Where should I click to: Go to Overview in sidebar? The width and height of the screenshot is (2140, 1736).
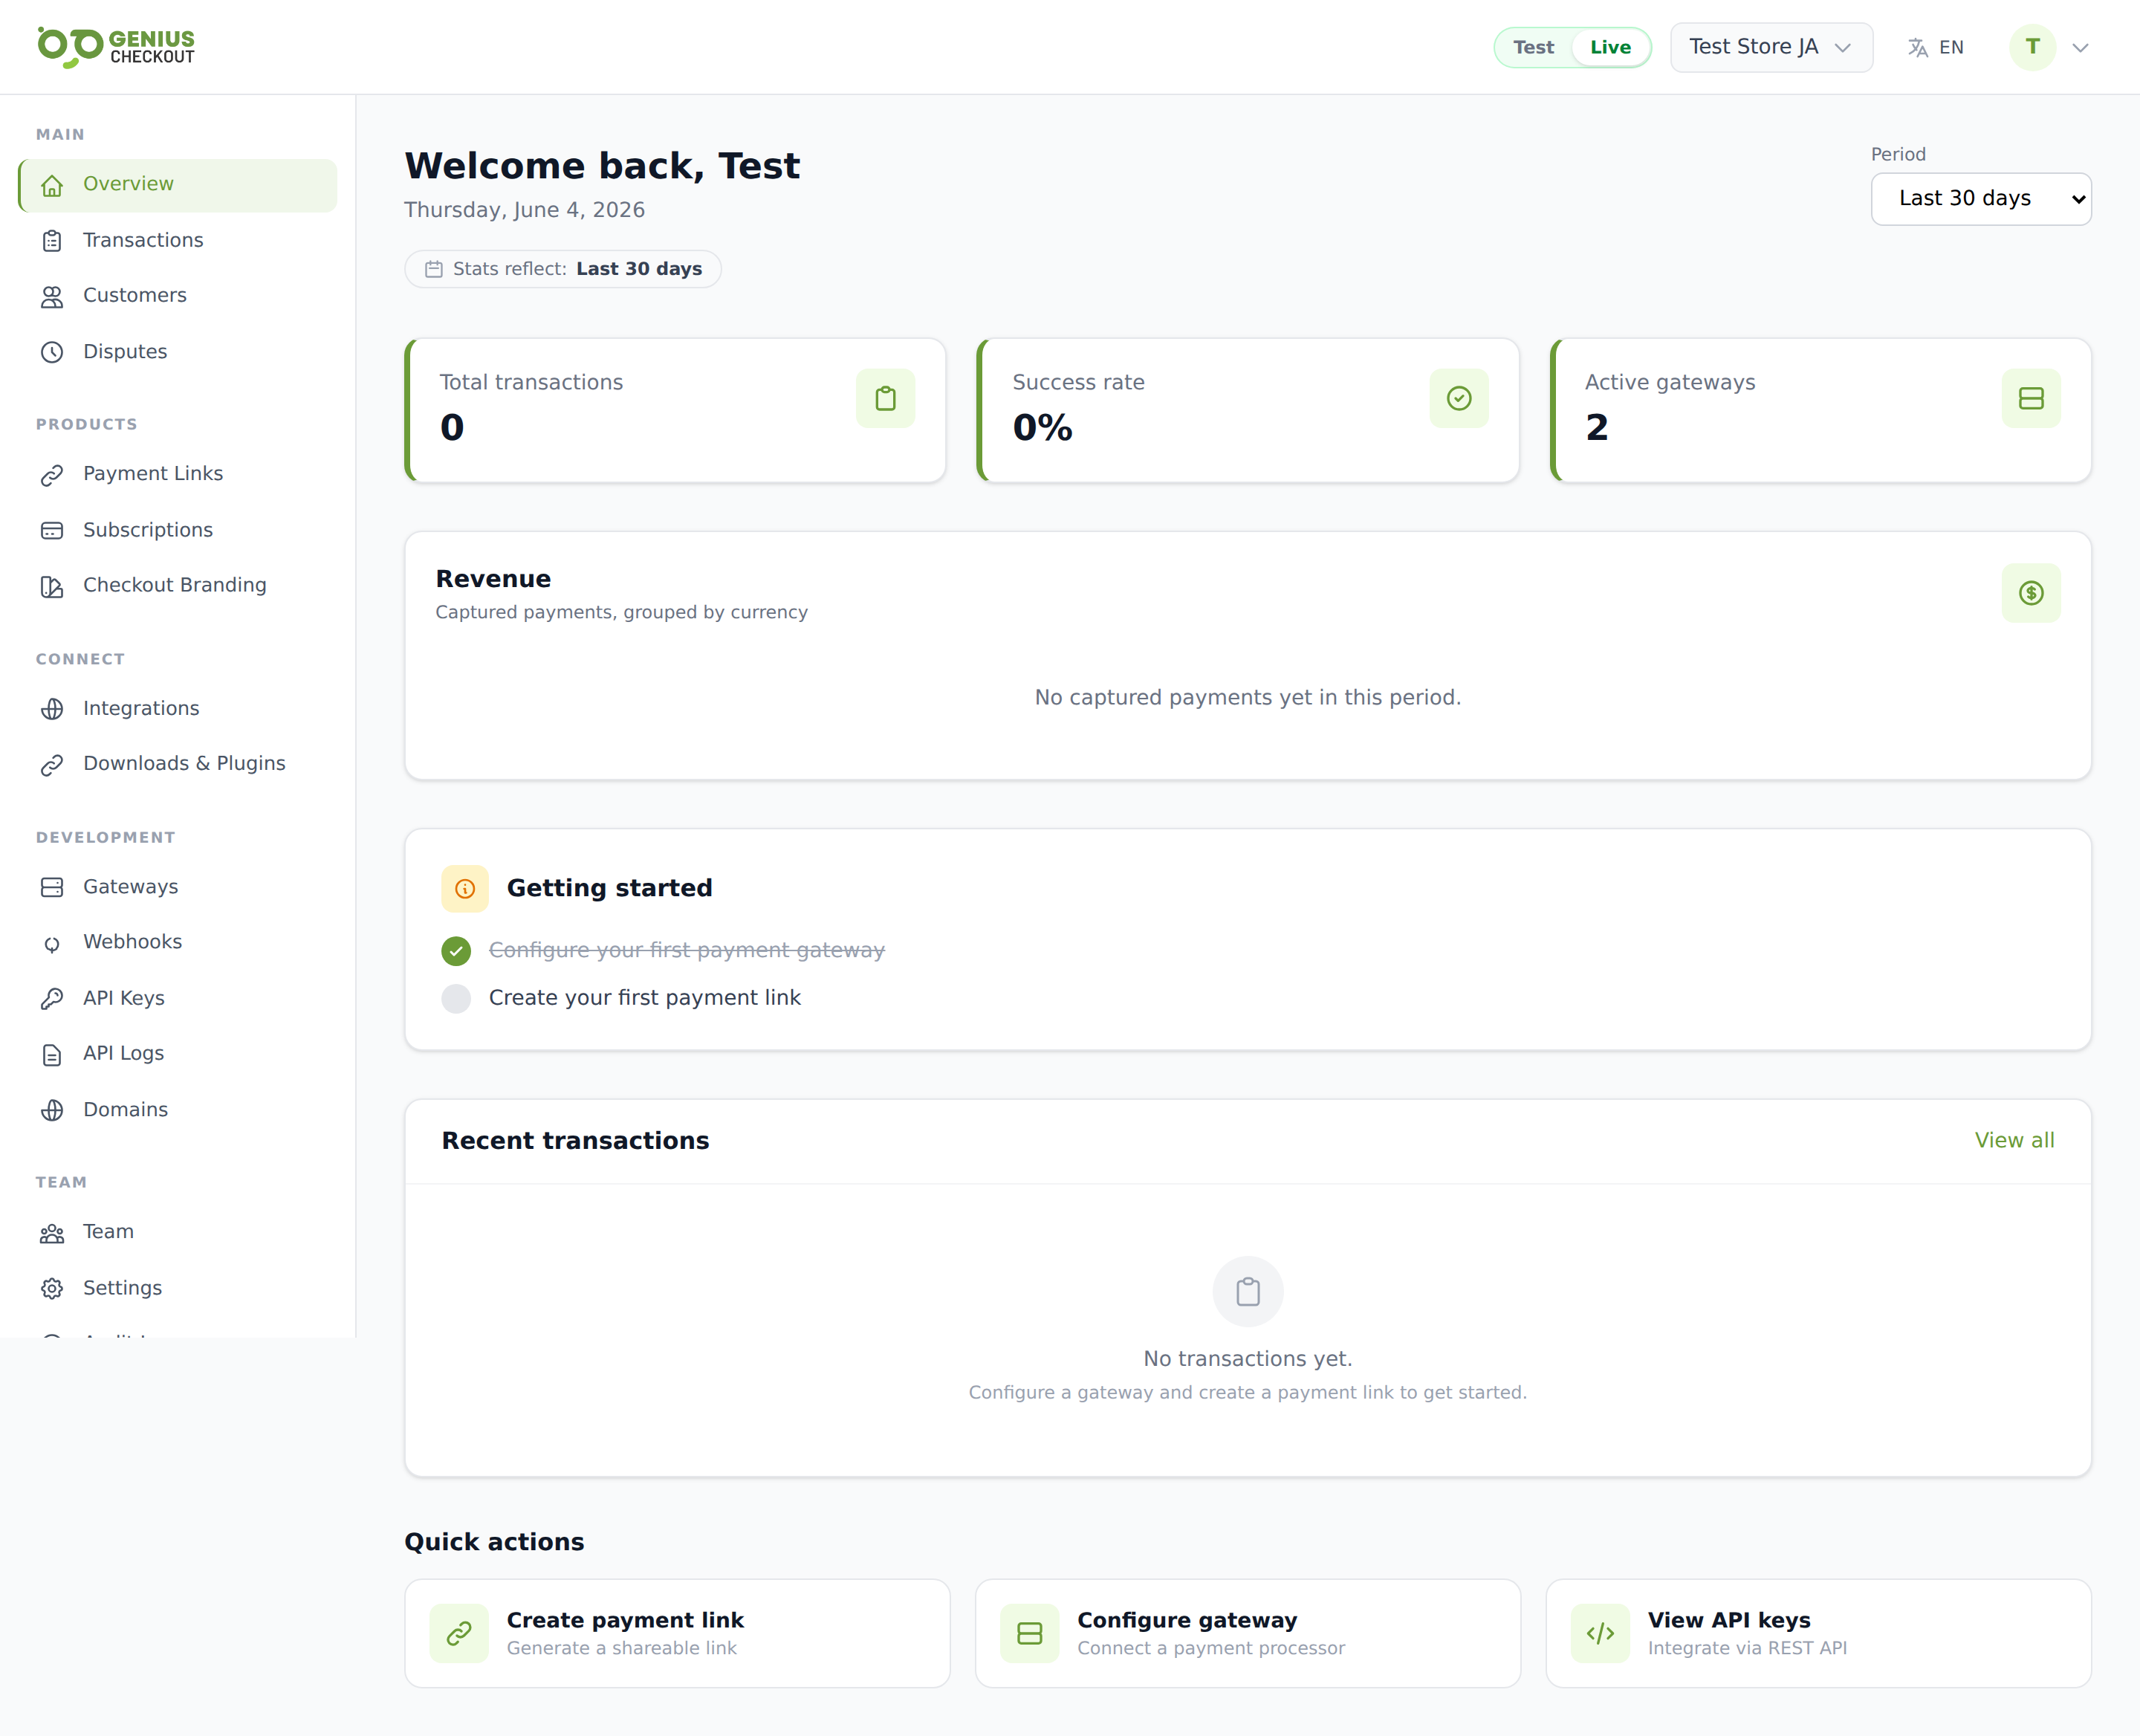tap(178, 185)
